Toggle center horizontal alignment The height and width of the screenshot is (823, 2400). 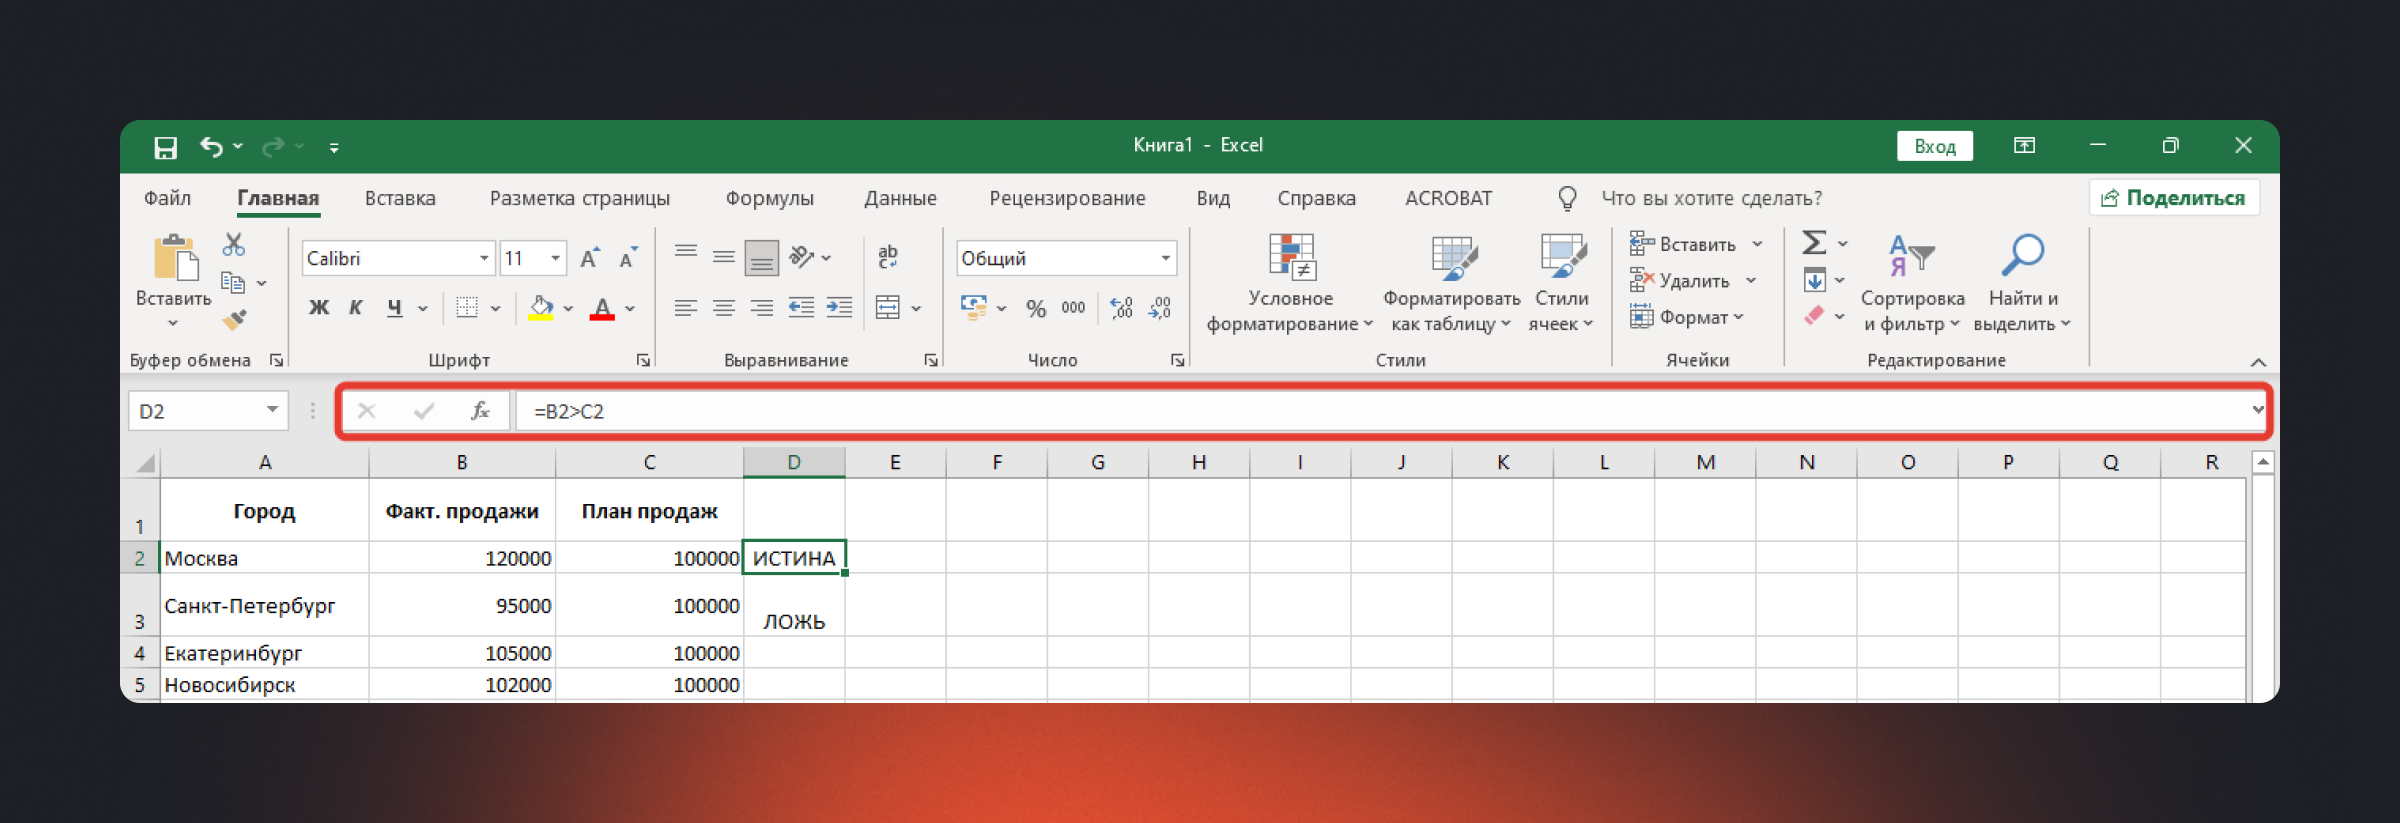724,308
